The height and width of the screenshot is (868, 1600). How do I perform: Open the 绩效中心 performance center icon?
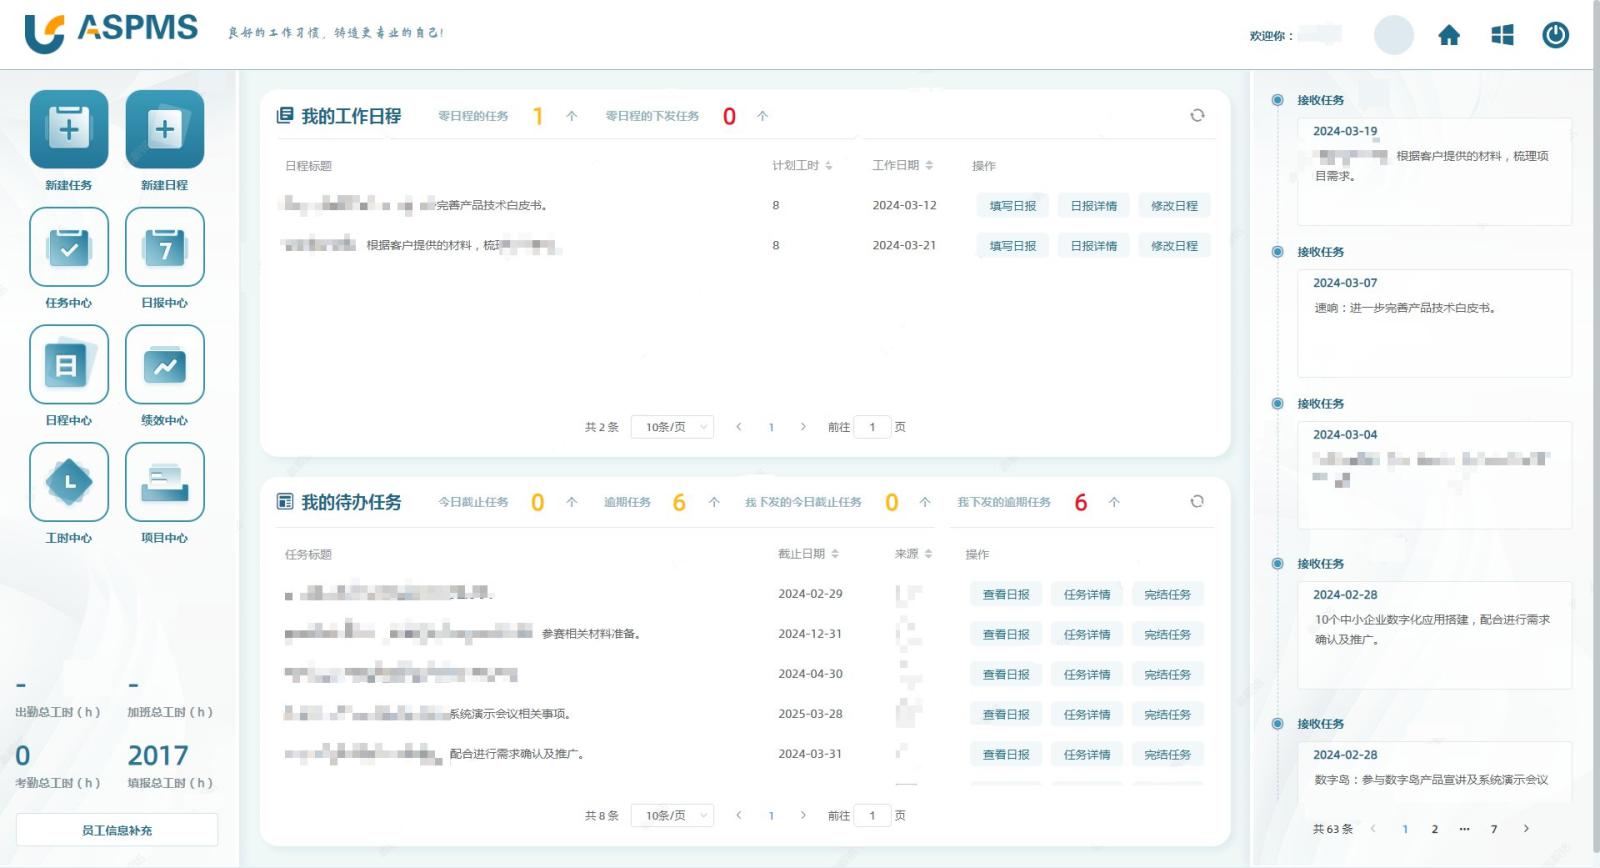point(165,365)
